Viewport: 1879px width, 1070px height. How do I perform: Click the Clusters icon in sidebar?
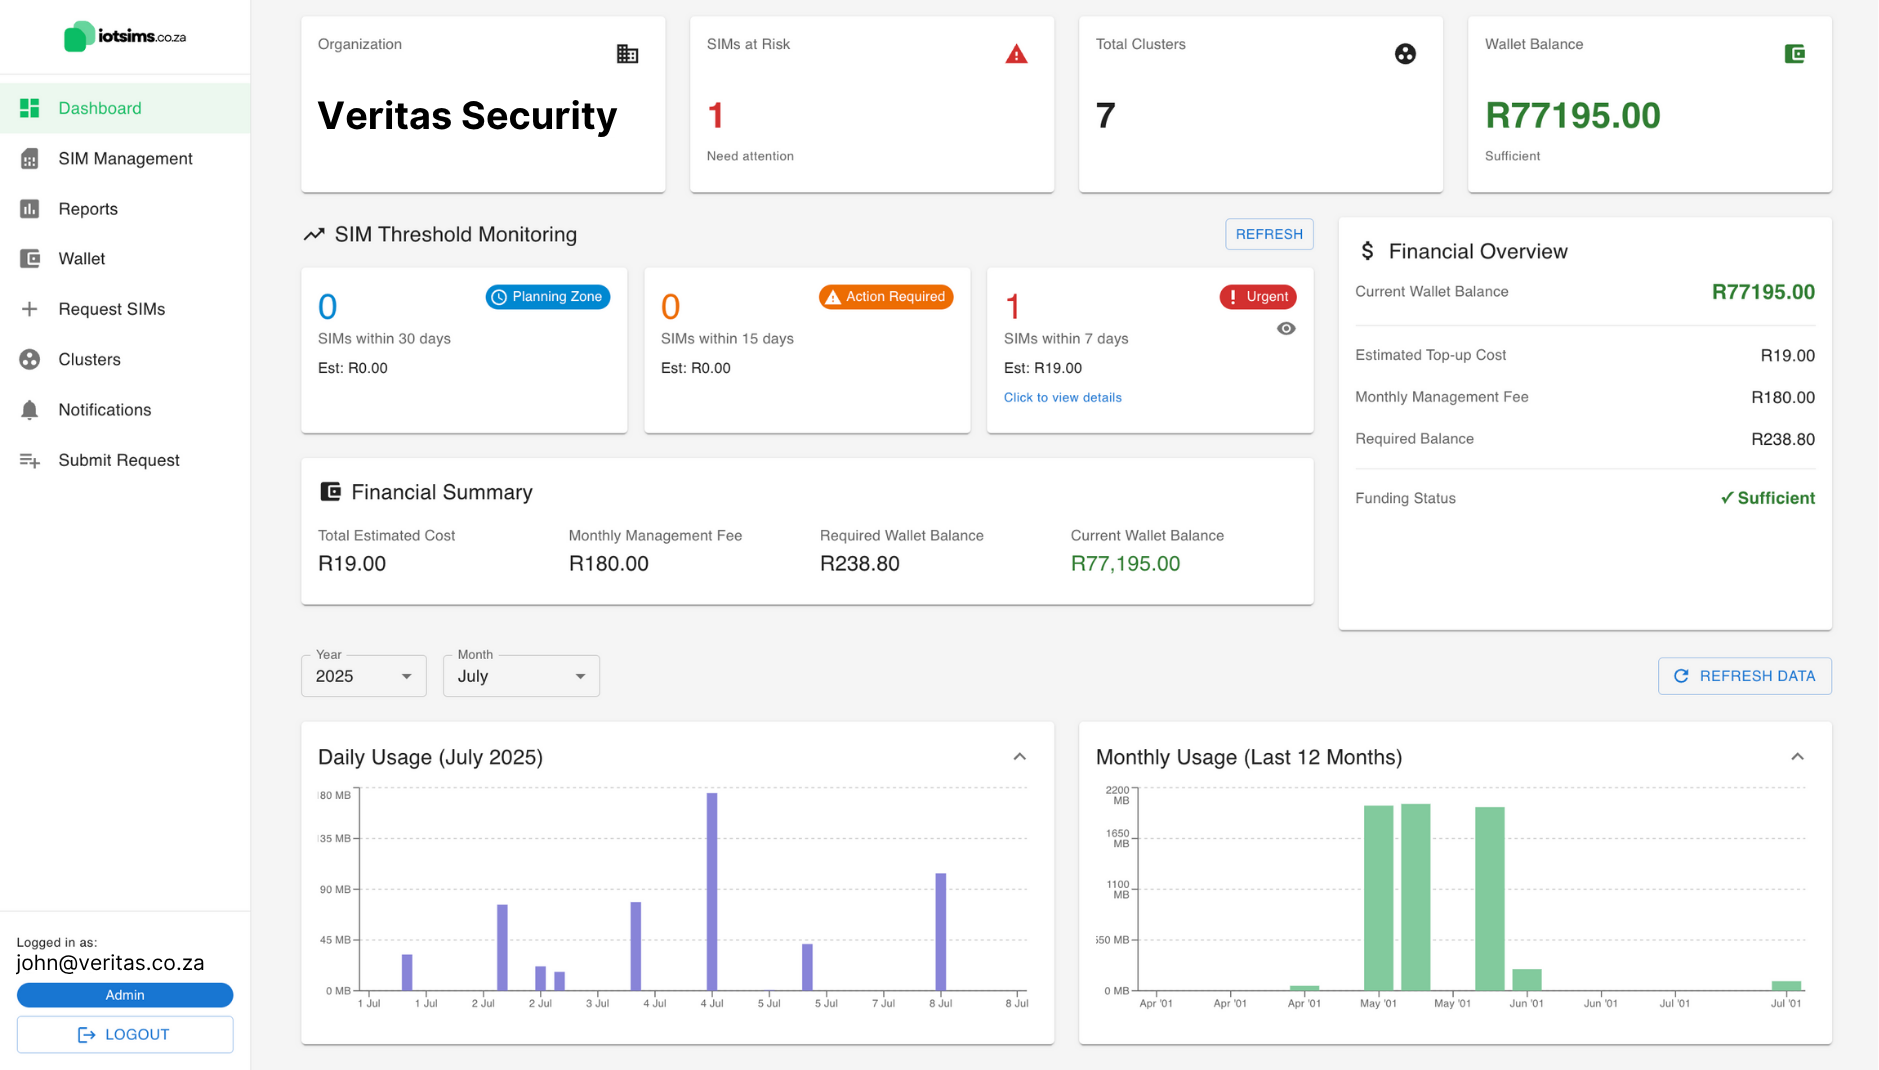point(30,359)
